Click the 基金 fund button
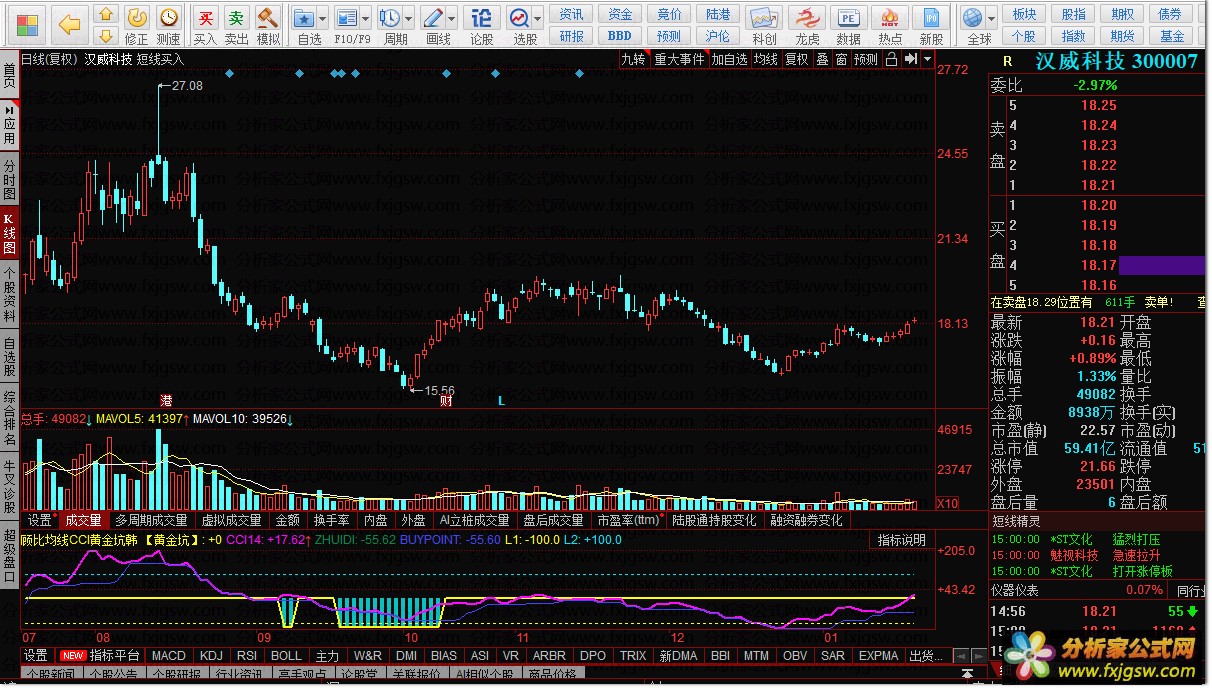Screen dimensions: 1212x688 click(x=1172, y=35)
